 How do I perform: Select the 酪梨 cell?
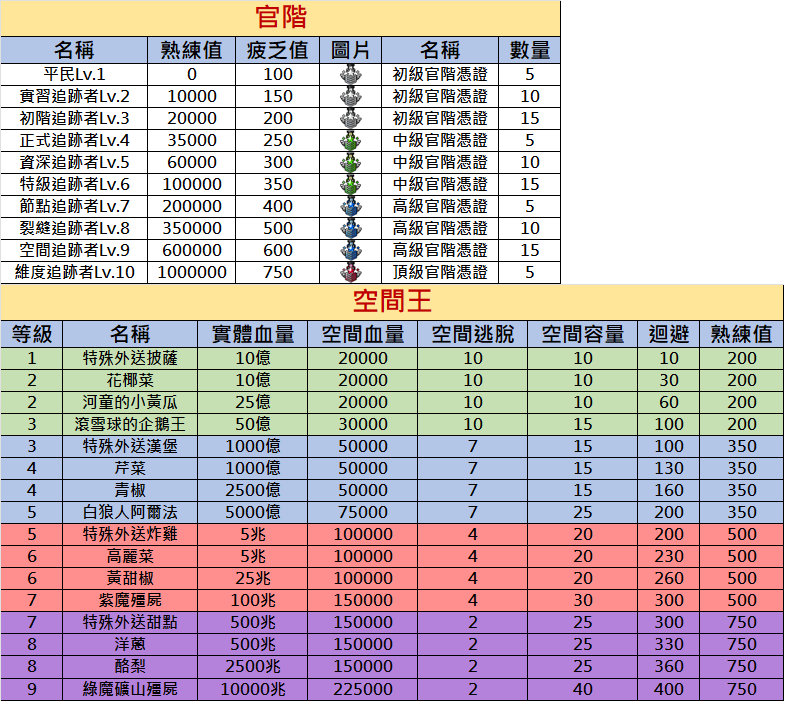coord(130,667)
